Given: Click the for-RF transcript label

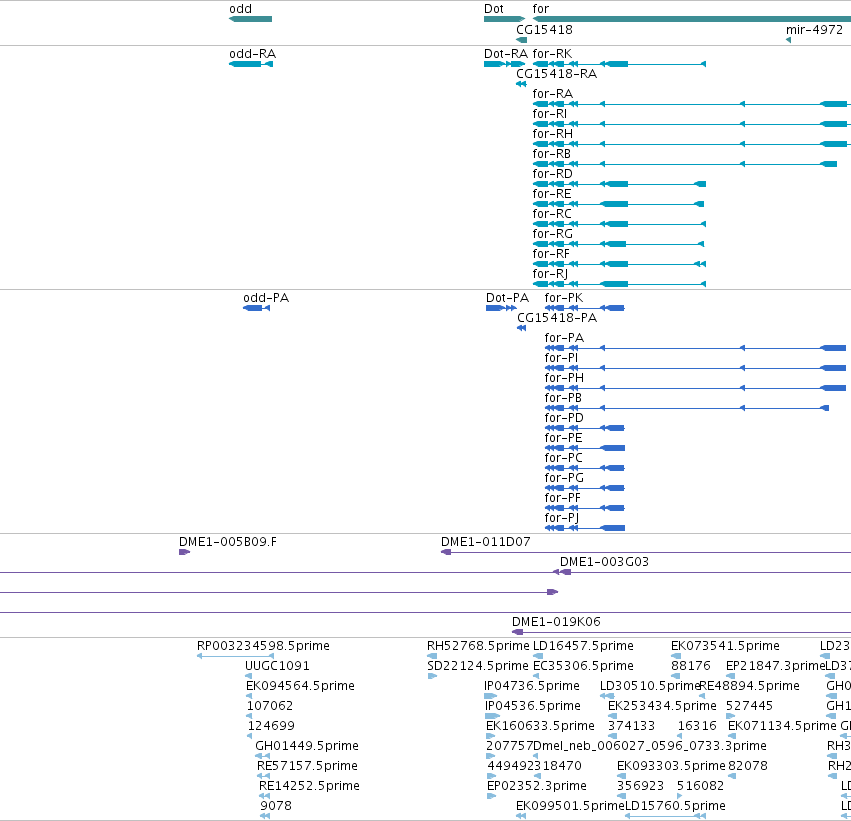Looking at the screenshot, I should (x=551, y=254).
